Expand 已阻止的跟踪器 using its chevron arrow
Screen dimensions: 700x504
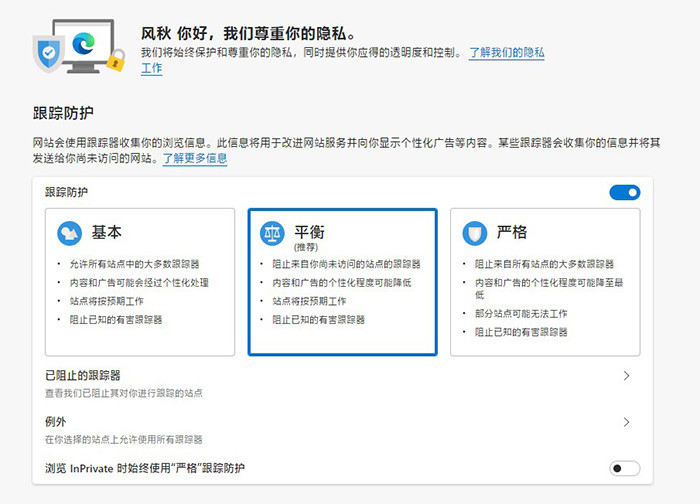(626, 376)
